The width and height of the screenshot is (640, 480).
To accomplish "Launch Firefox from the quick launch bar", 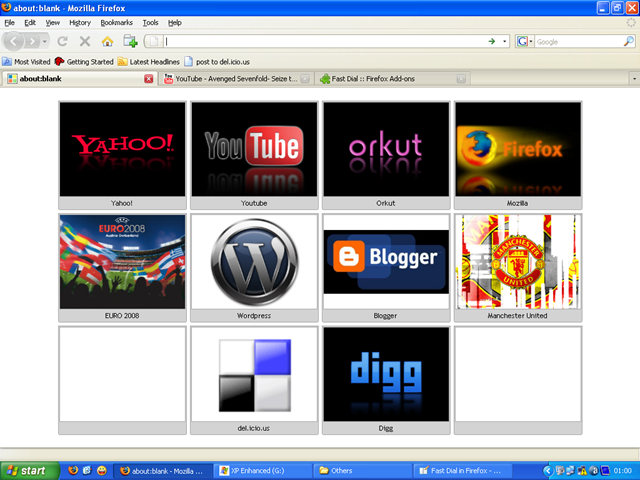I will tap(73, 470).
